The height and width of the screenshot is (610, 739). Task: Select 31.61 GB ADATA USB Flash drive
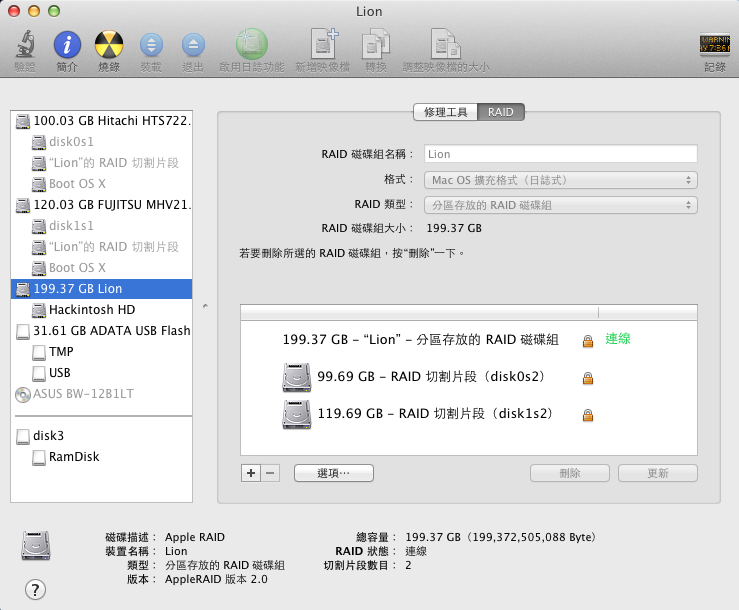(101, 330)
